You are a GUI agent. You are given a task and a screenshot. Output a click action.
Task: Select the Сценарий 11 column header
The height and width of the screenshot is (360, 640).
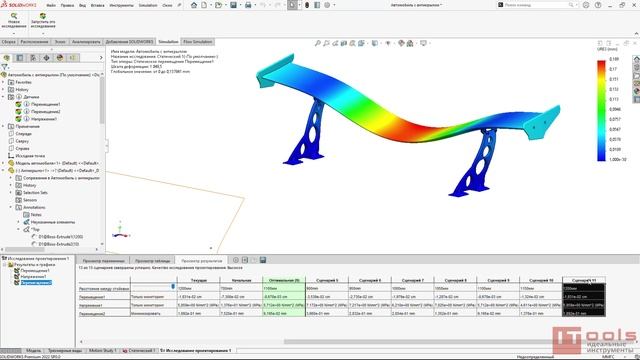coord(584,280)
